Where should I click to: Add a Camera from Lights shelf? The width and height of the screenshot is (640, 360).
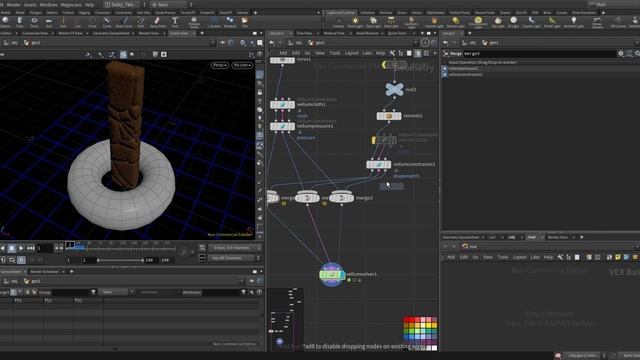(x=338, y=22)
